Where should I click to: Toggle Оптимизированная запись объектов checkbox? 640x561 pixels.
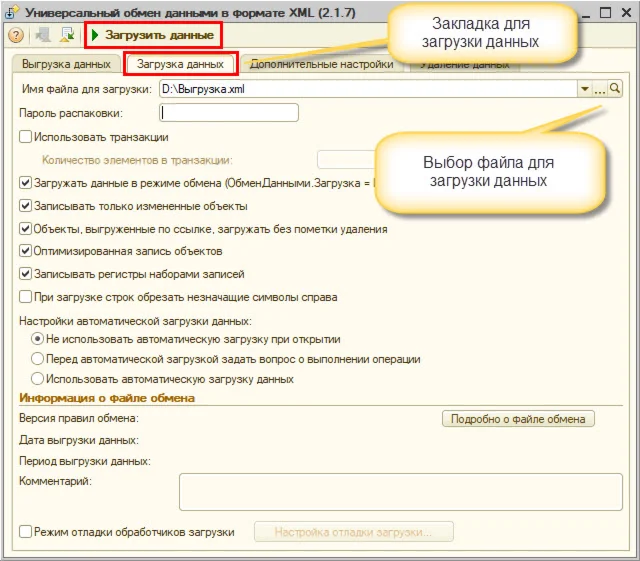(x=25, y=250)
